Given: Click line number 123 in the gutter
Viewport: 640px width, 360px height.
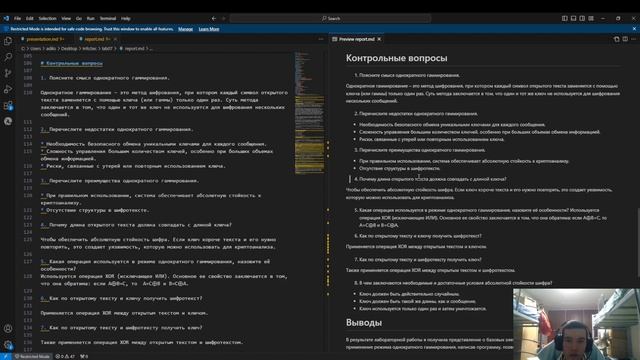Looking at the screenshot, I should [x=28, y=225].
